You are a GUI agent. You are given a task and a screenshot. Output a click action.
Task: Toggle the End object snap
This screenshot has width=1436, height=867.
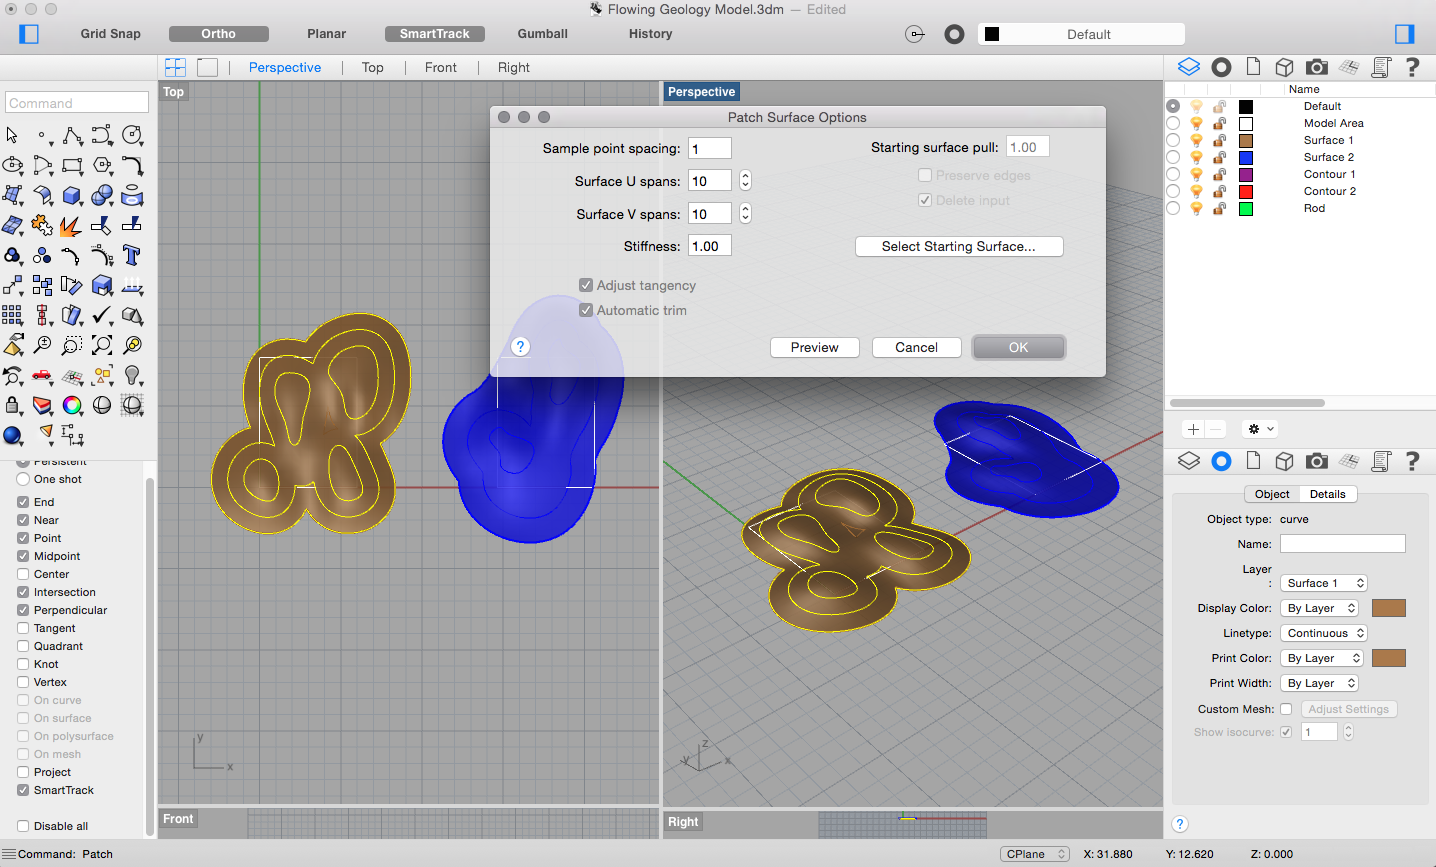(23, 502)
